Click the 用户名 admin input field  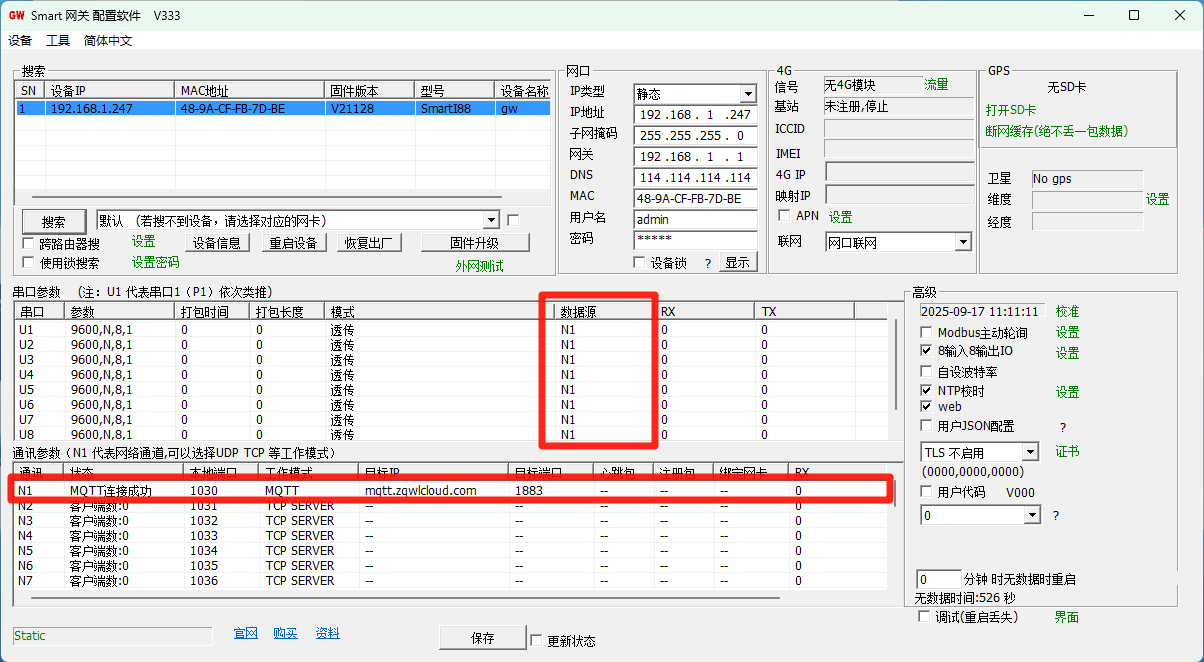click(695, 219)
